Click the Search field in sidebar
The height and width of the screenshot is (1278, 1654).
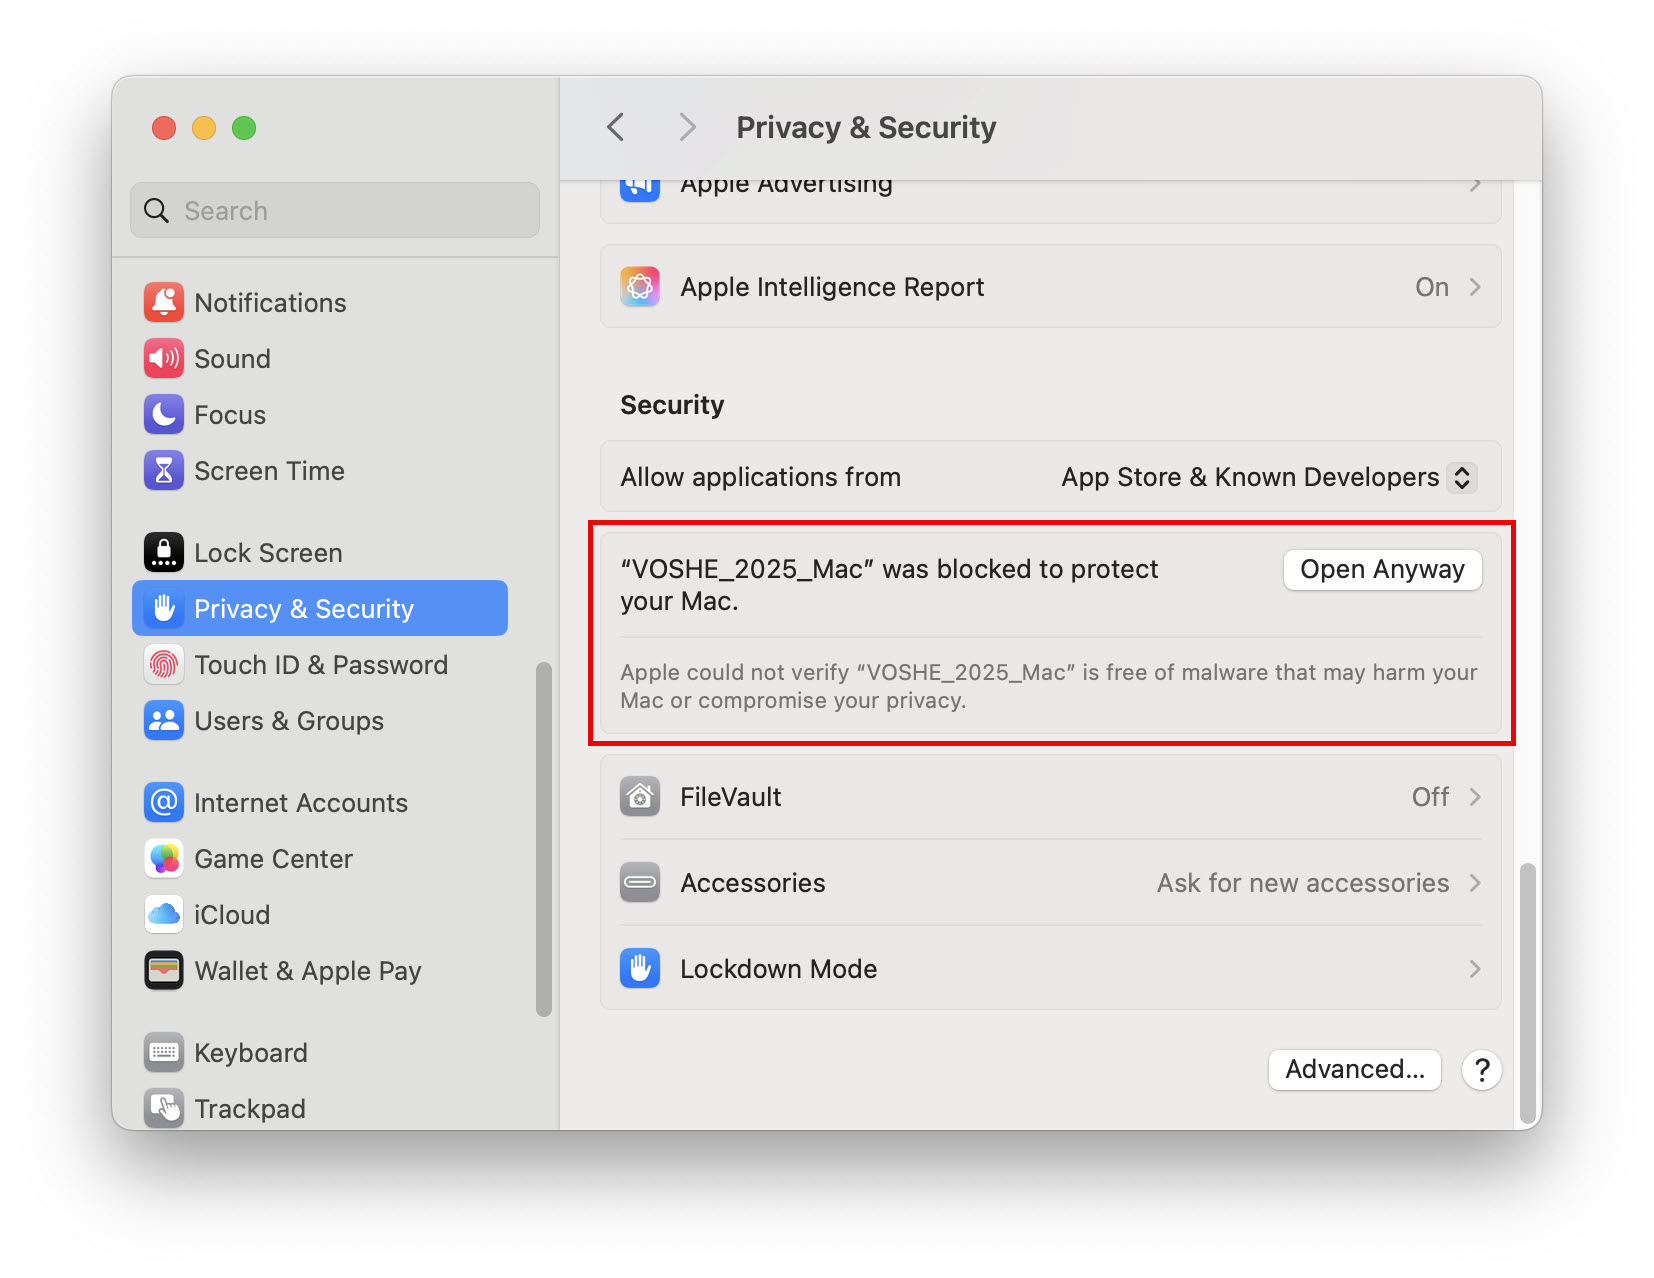tap(335, 211)
